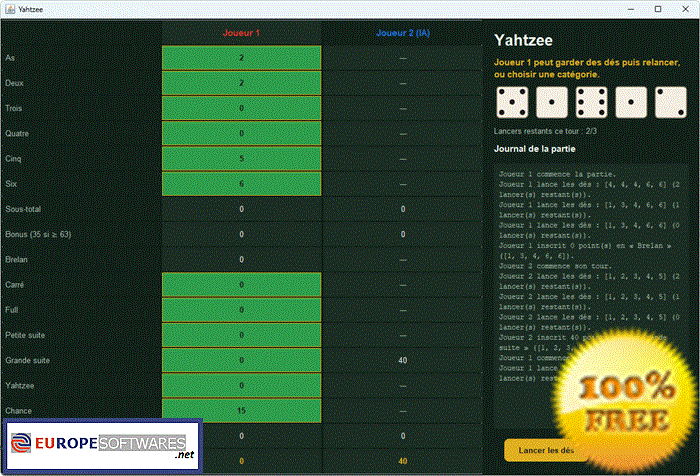Screen dimensions: 700x476
Task: Choose Joueur 1's green Trois cell
Action: pos(242,108)
